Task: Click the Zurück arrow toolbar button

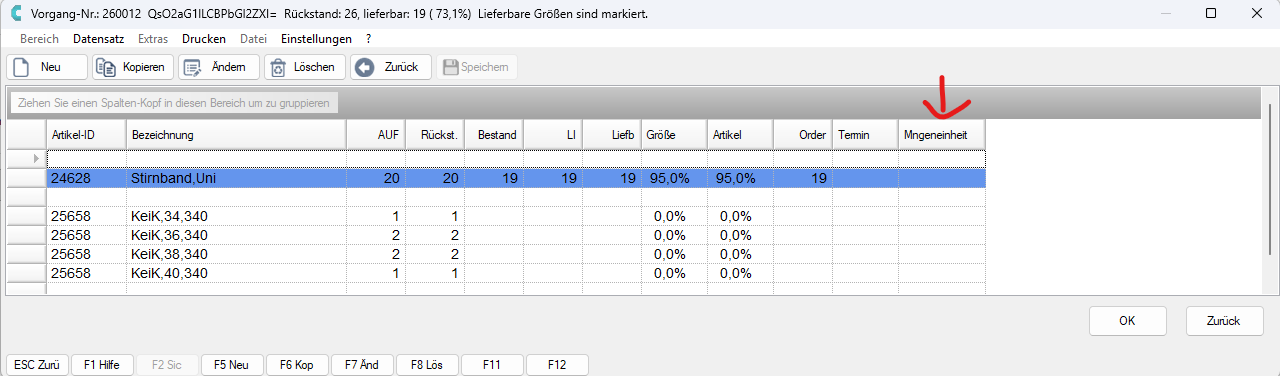Action: pyautogui.click(x=391, y=67)
